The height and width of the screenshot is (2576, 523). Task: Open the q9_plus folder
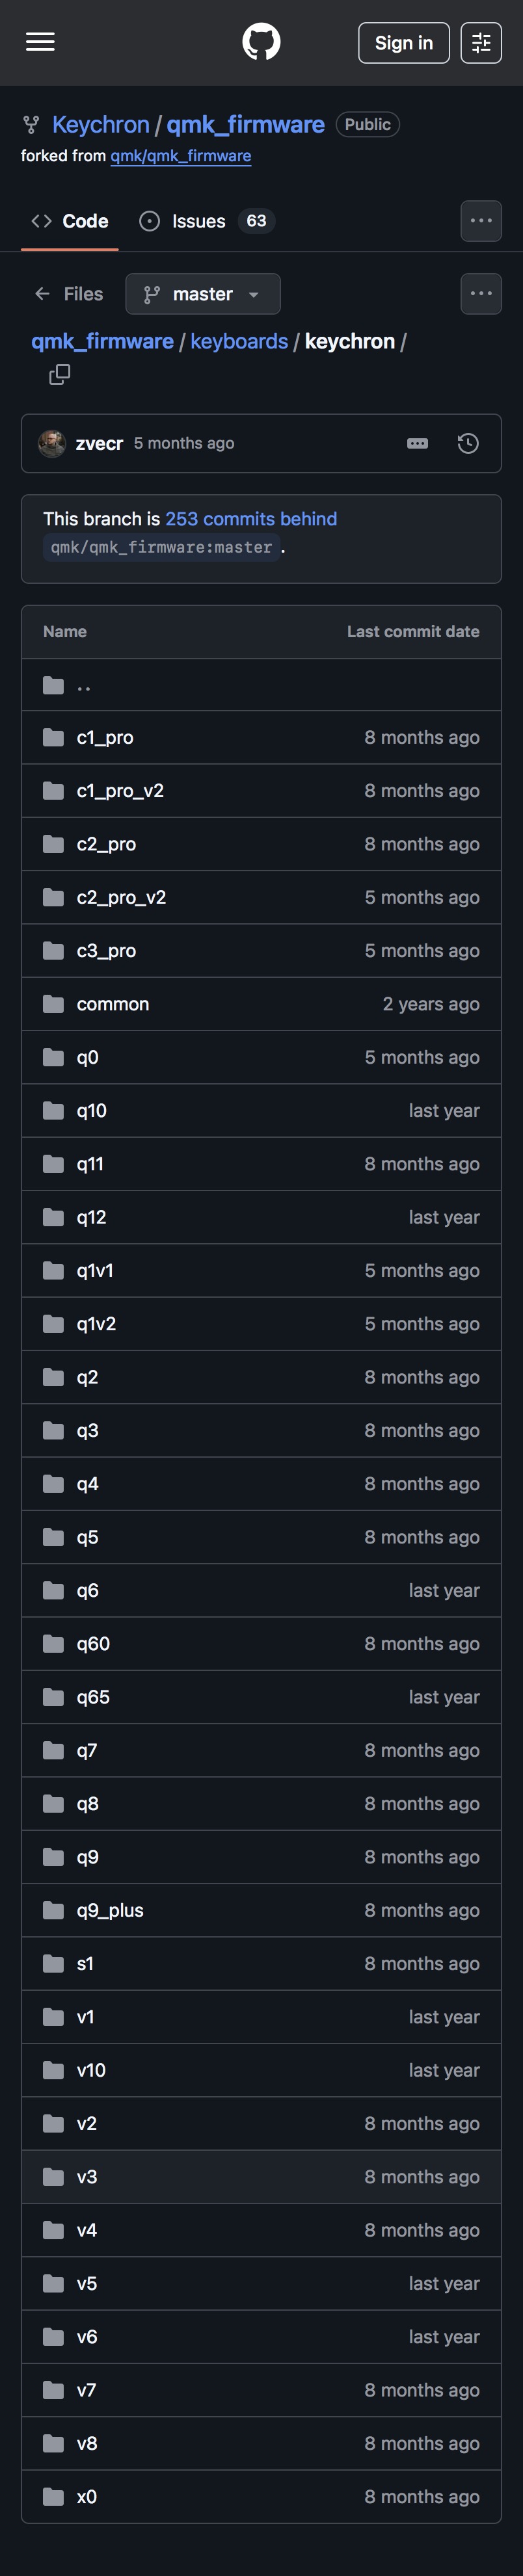click(110, 1910)
